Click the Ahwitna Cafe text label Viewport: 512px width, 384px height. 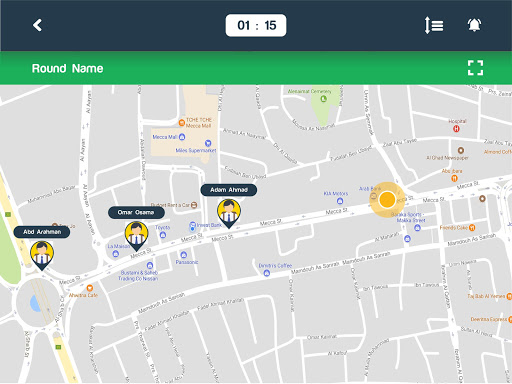[x=83, y=295]
